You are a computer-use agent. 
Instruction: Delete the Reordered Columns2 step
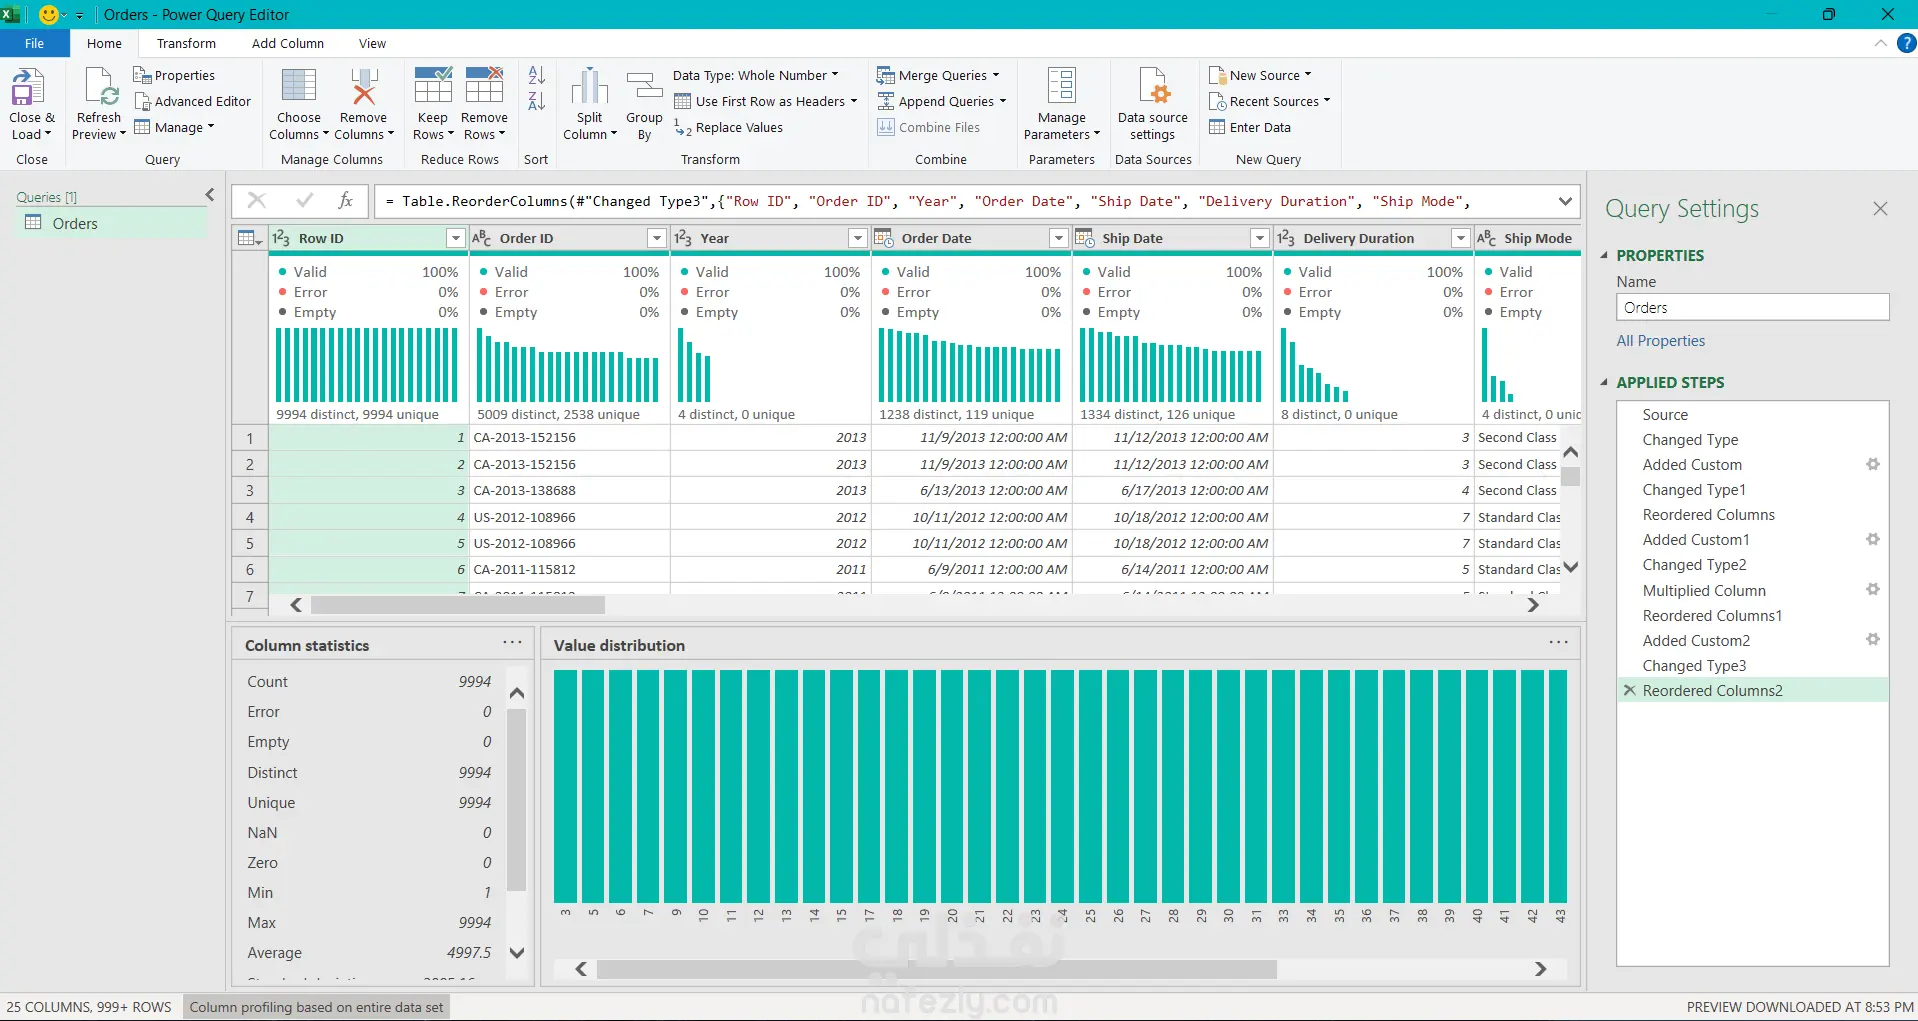tap(1630, 690)
